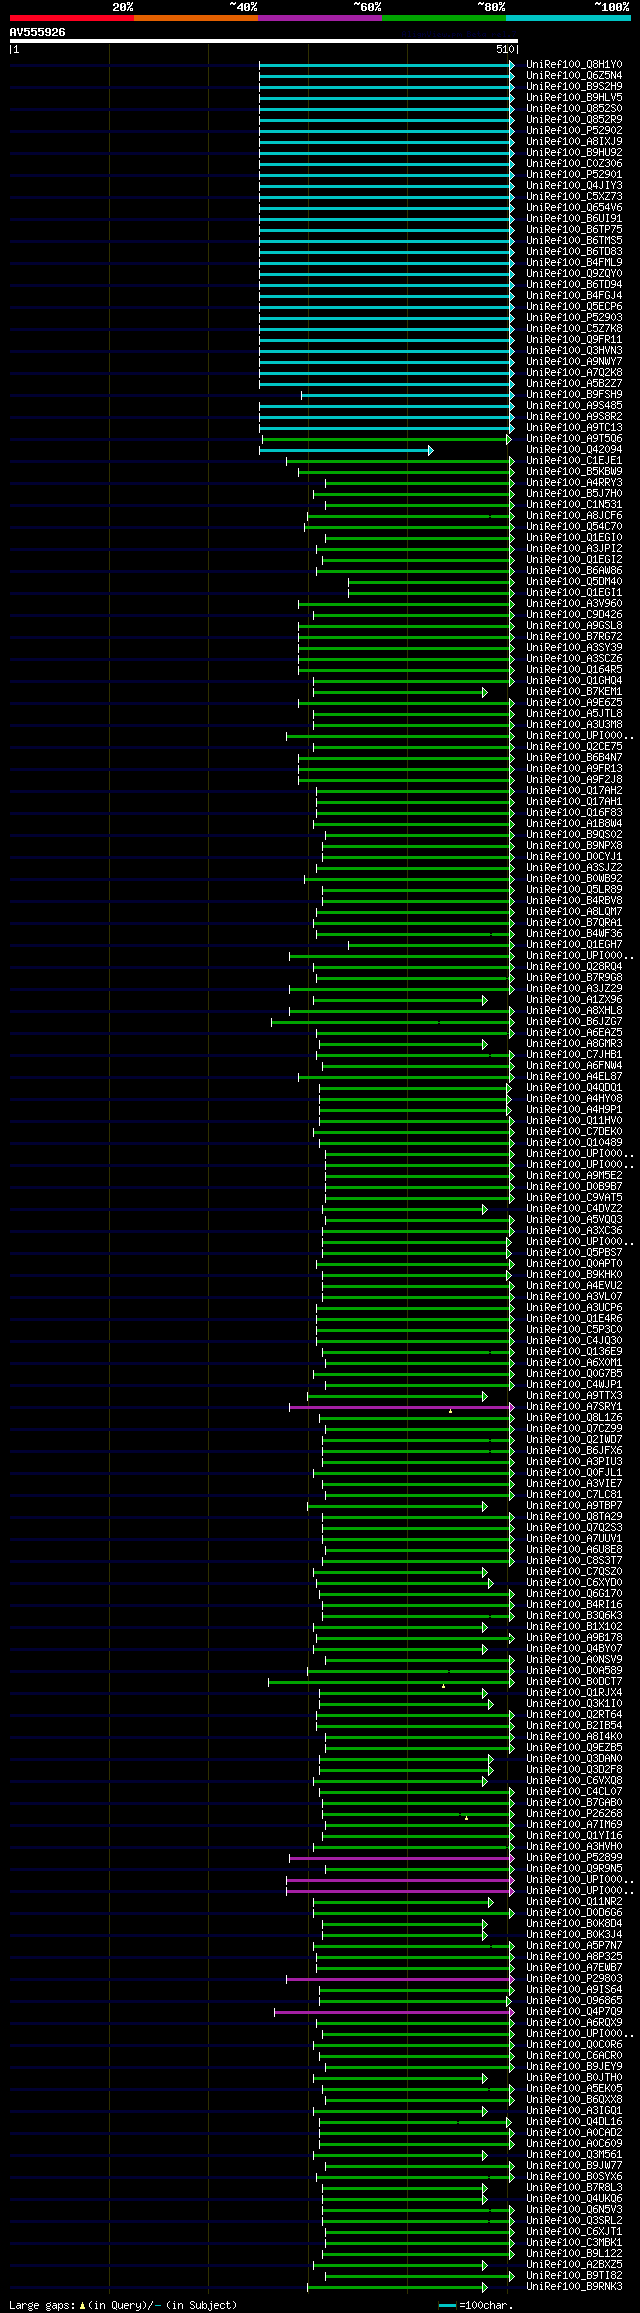Click the purple alignment bar for UniRef100_P52899
This screenshot has width=640, height=2313.
401,1858
